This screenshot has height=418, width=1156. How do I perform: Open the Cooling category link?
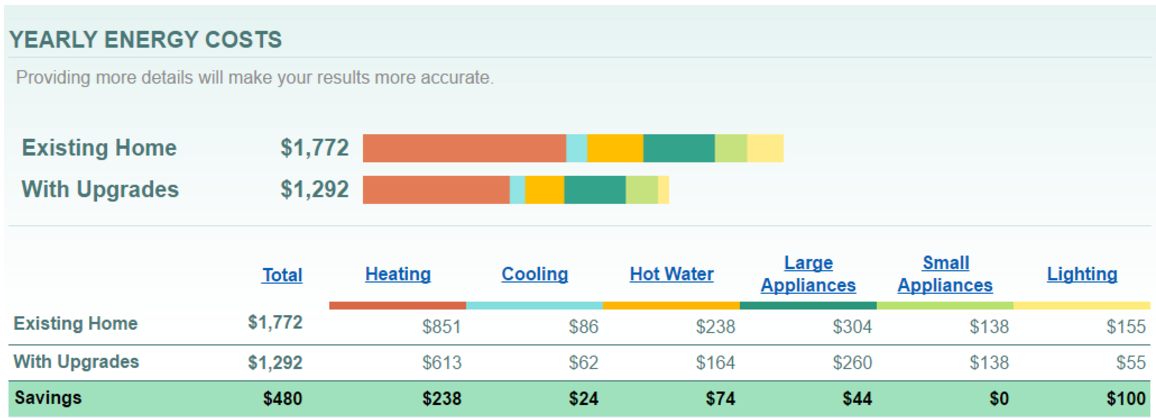[x=535, y=274]
